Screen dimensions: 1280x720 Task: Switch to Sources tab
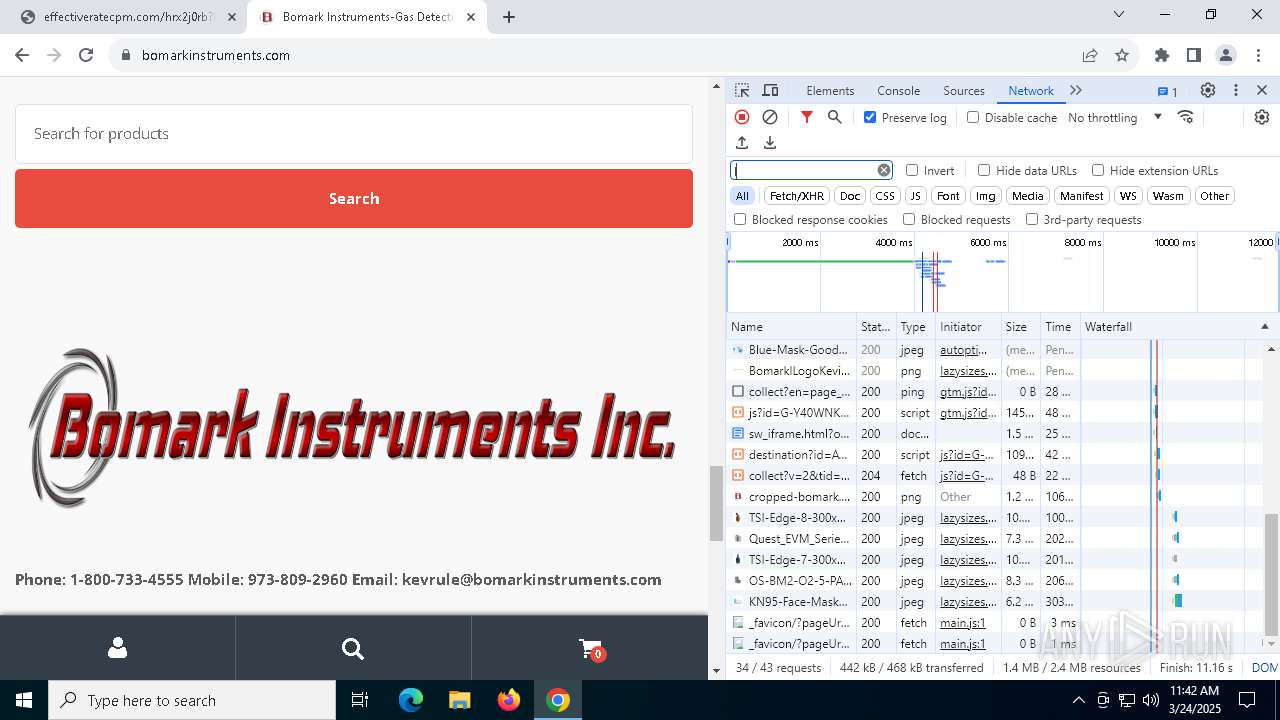(964, 90)
